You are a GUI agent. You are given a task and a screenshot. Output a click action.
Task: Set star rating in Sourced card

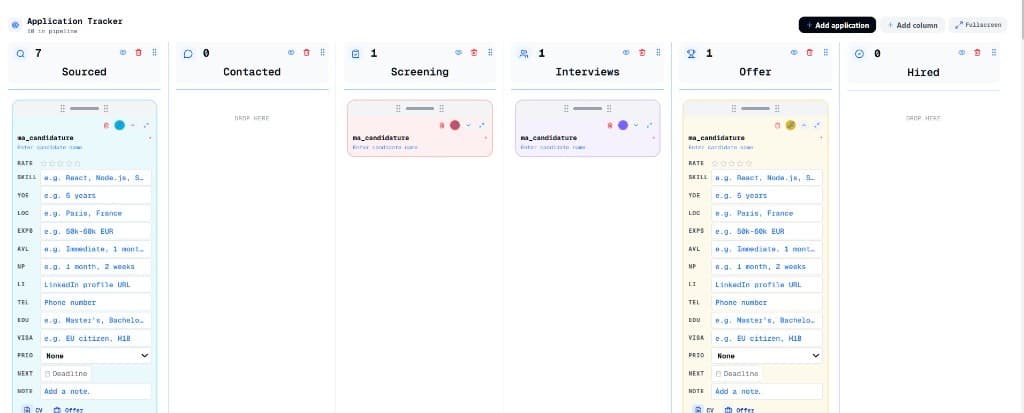tap(61, 163)
